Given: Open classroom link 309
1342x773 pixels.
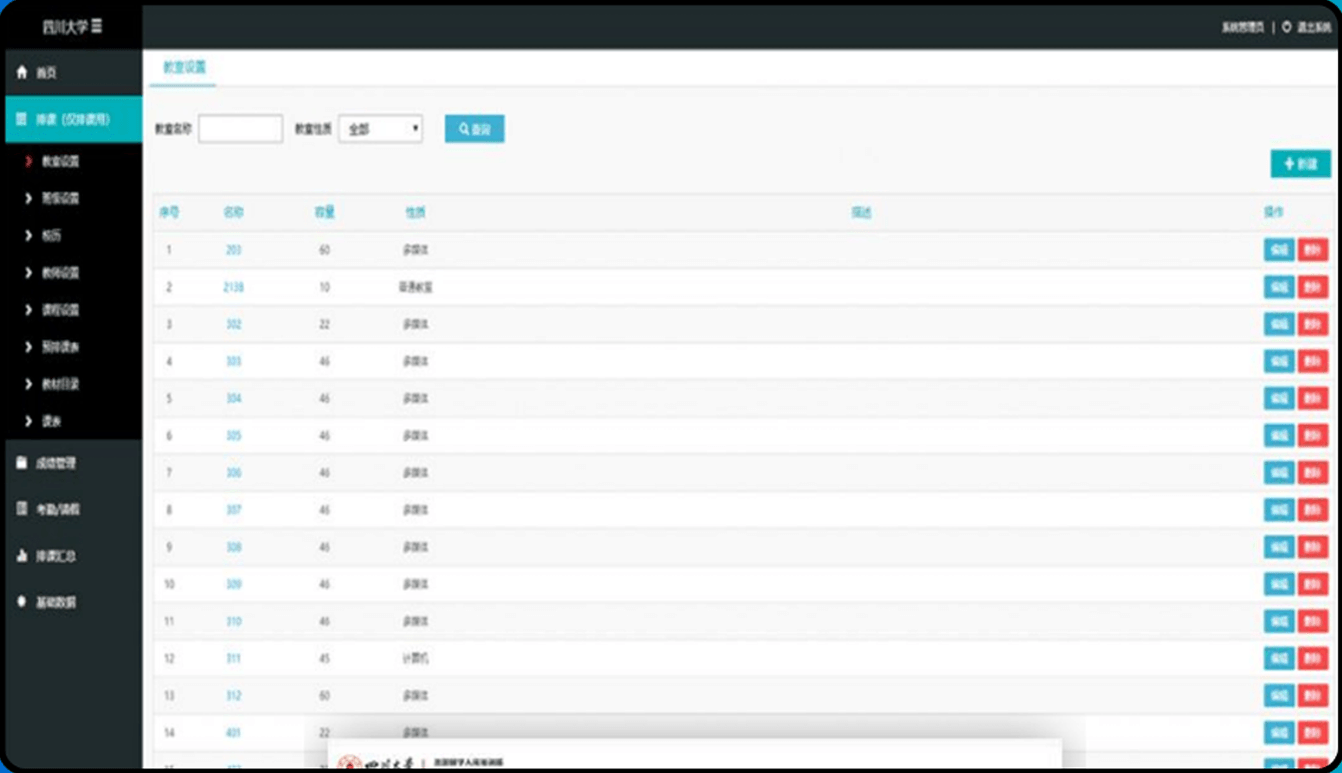Looking at the screenshot, I should point(233,584).
